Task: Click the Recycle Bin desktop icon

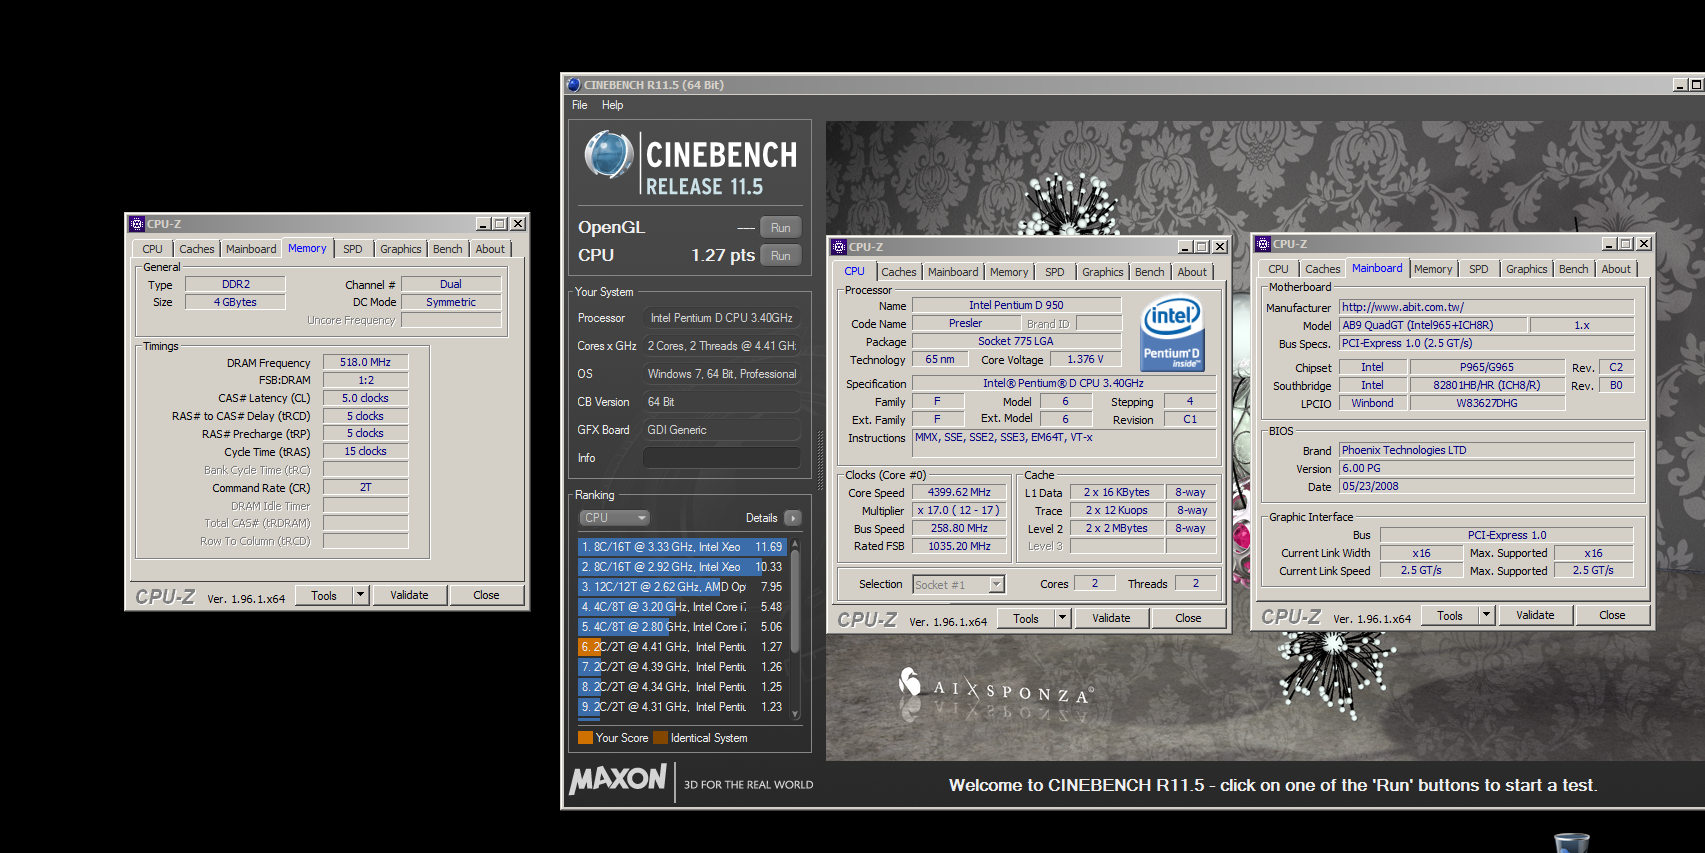Action: 1571,842
